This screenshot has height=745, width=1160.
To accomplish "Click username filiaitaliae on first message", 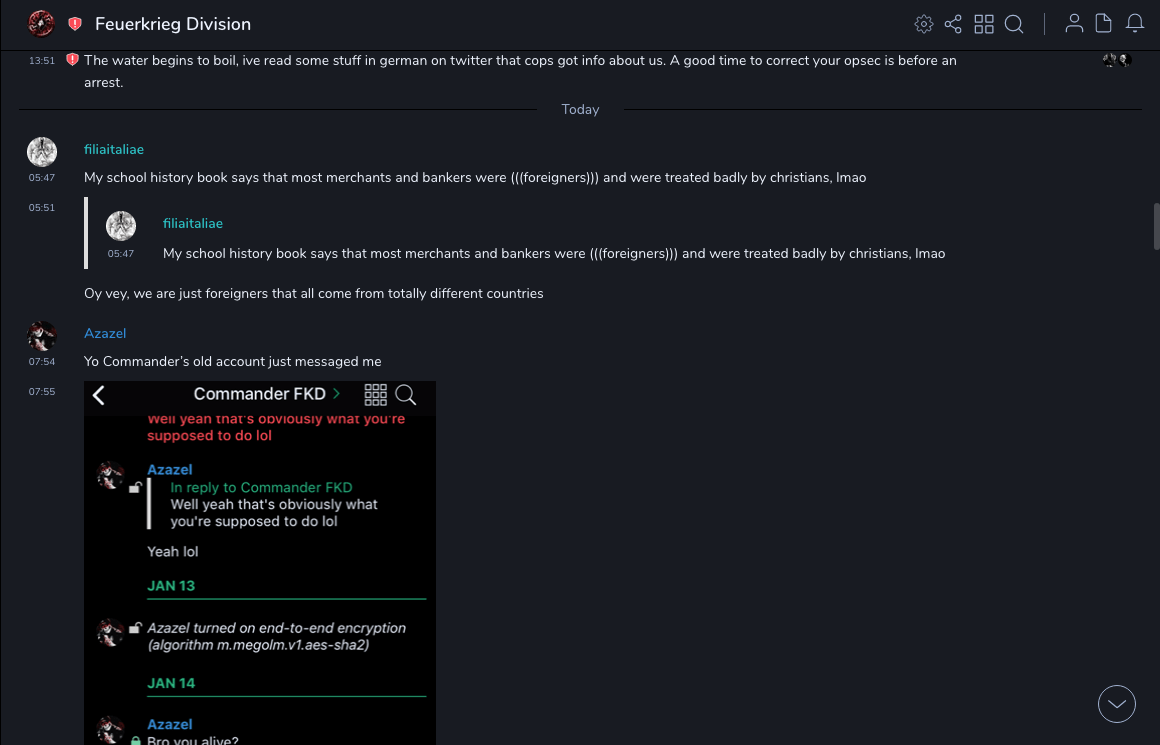I will click(114, 149).
